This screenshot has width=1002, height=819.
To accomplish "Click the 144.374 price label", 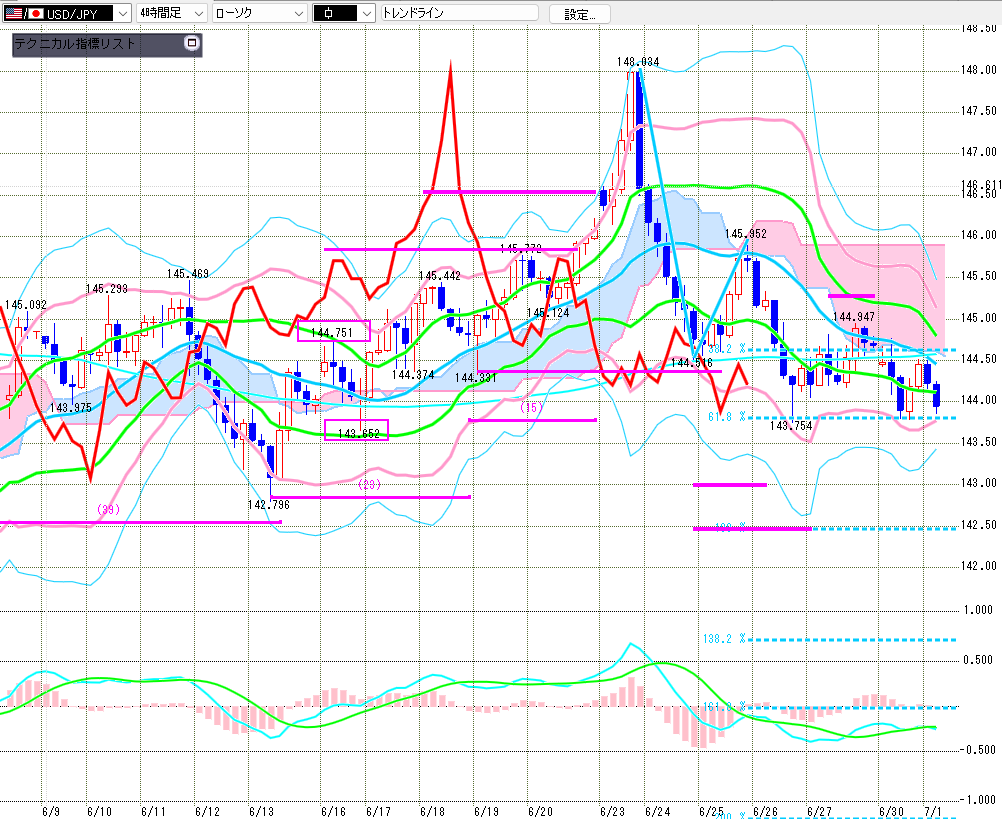I will (413, 375).
